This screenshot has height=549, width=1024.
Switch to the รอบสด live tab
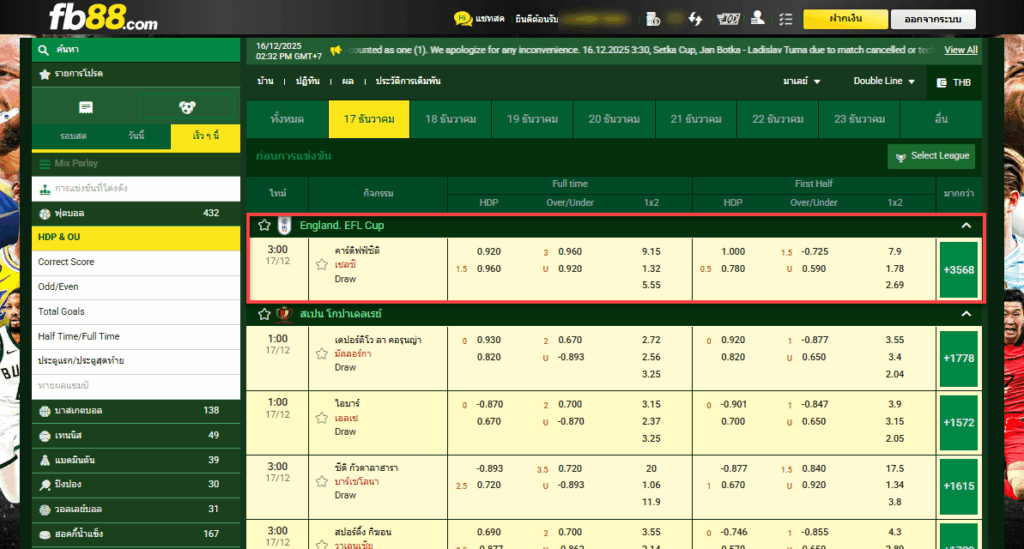tap(73, 136)
